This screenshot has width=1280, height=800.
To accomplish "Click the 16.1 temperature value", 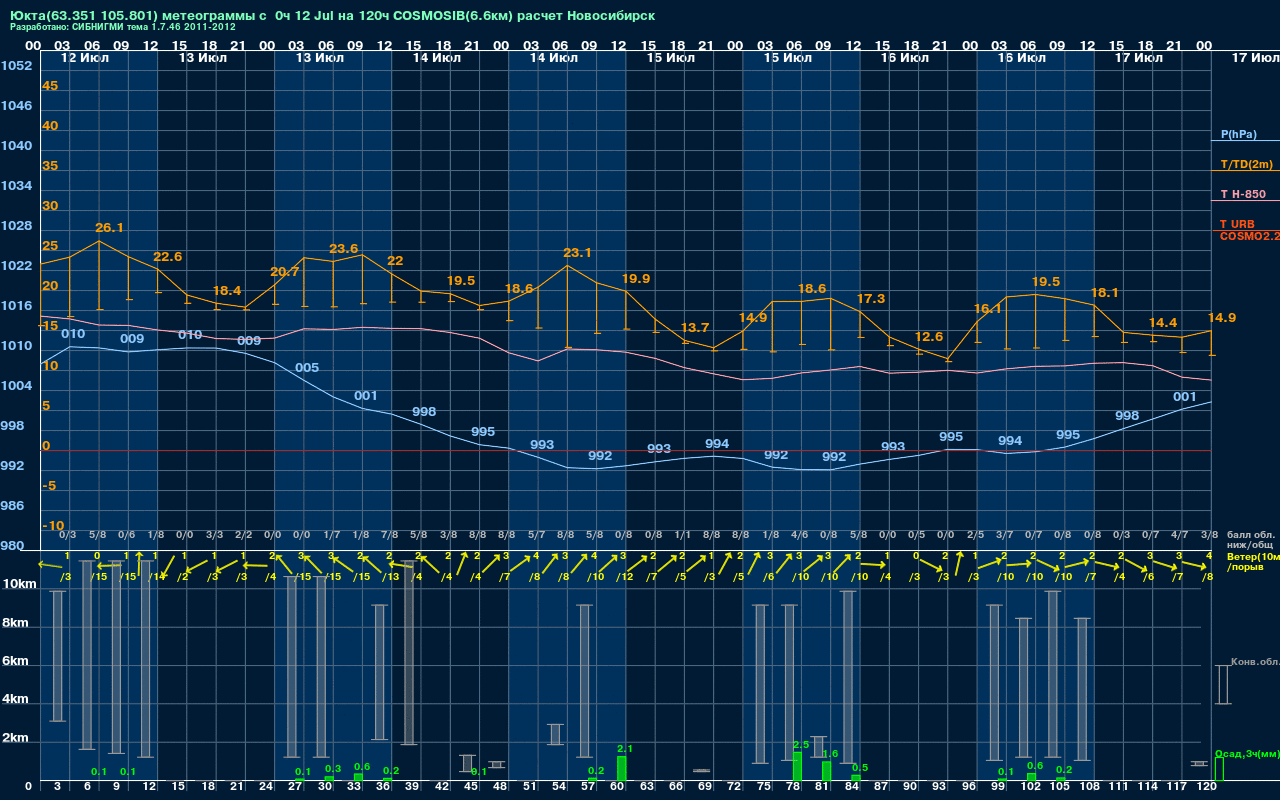I will pos(987,309).
